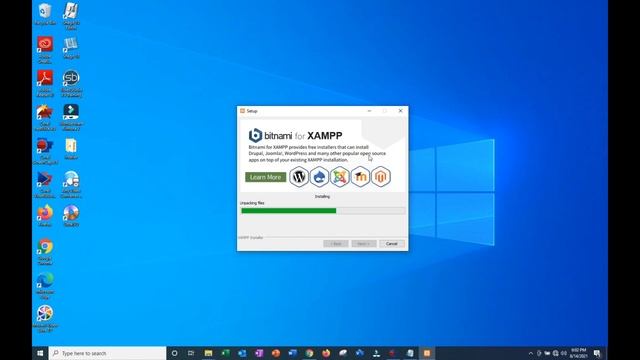Viewport: 640px width, 360px height.
Task: Click the taskbar clock and date
Action: point(578,353)
